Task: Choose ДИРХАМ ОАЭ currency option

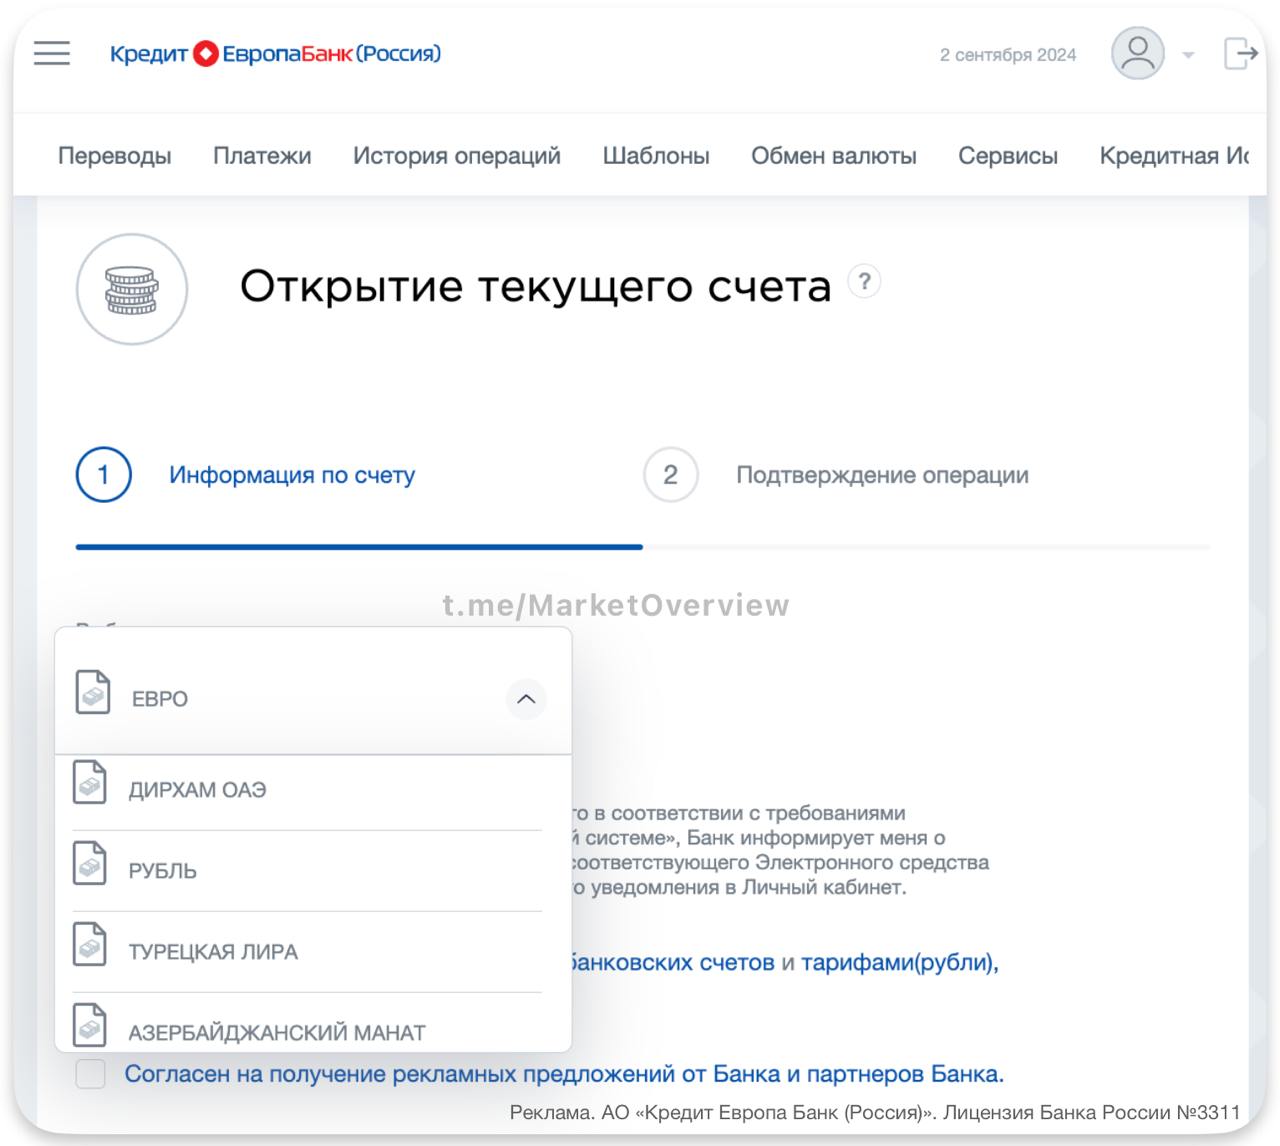Action: point(307,789)
